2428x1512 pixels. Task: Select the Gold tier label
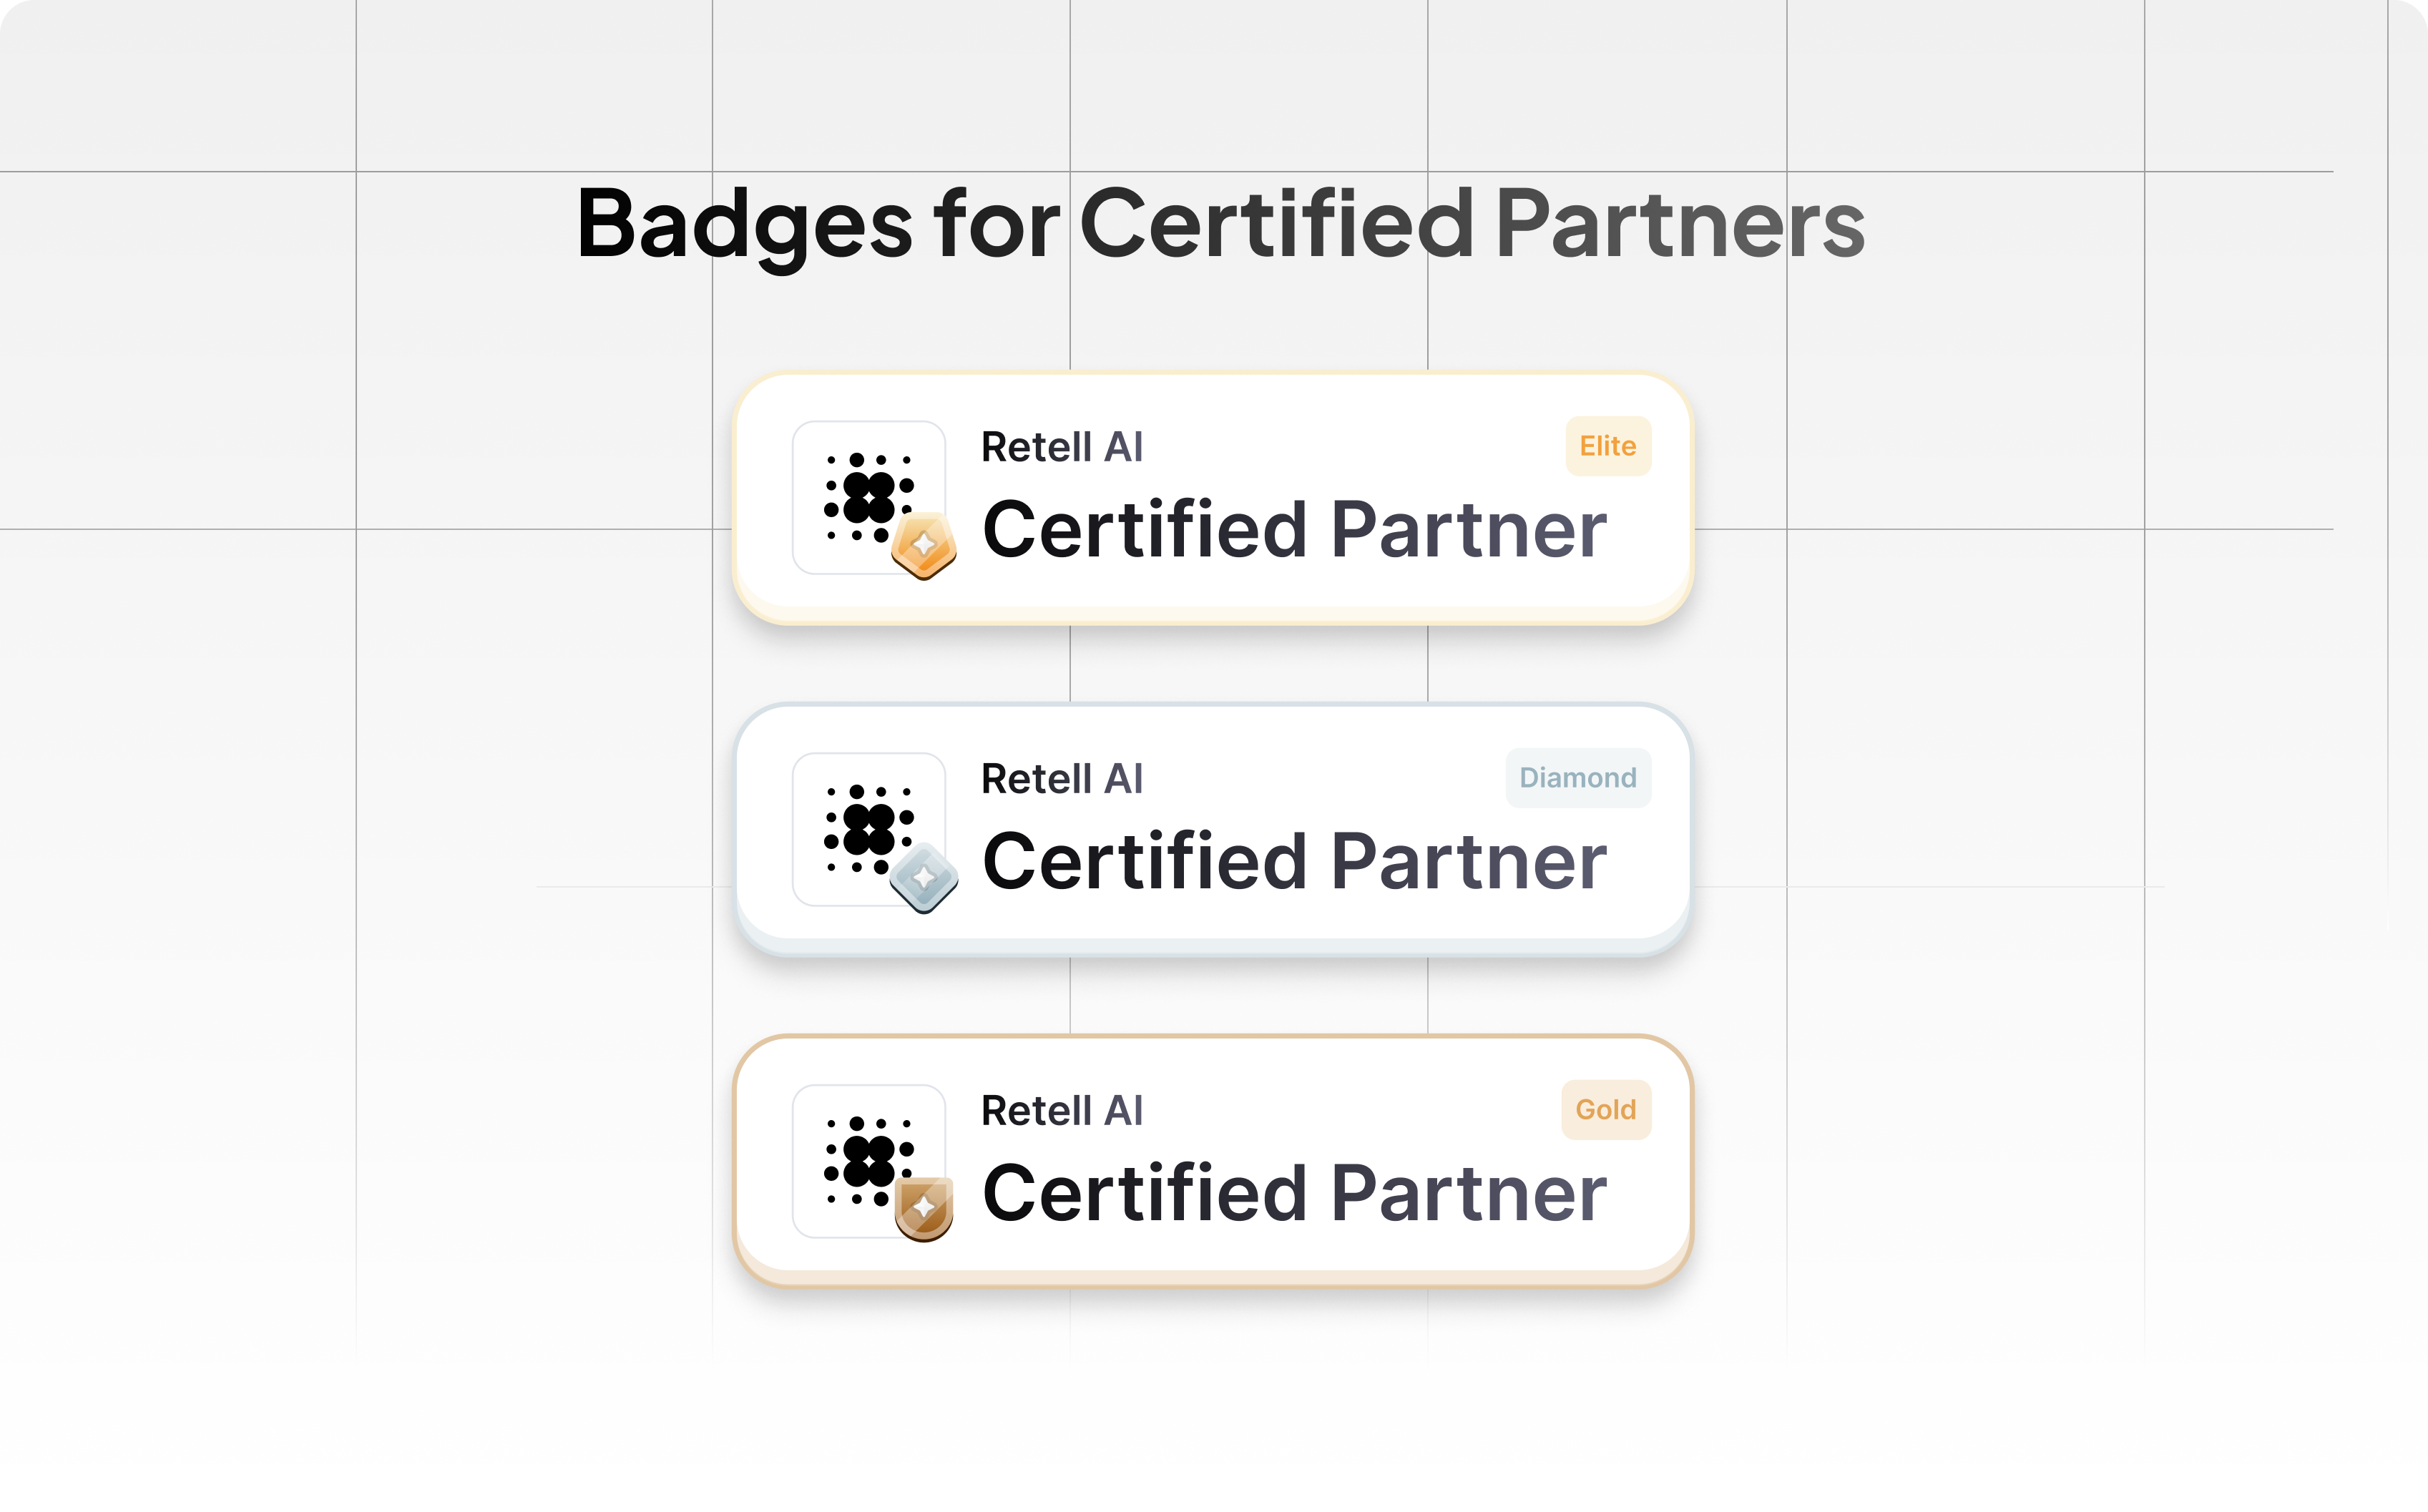(x=1606, y=1110)
